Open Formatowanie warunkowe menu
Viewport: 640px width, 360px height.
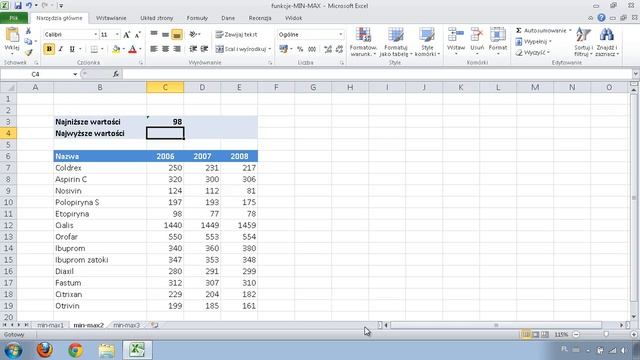[363, 42]
